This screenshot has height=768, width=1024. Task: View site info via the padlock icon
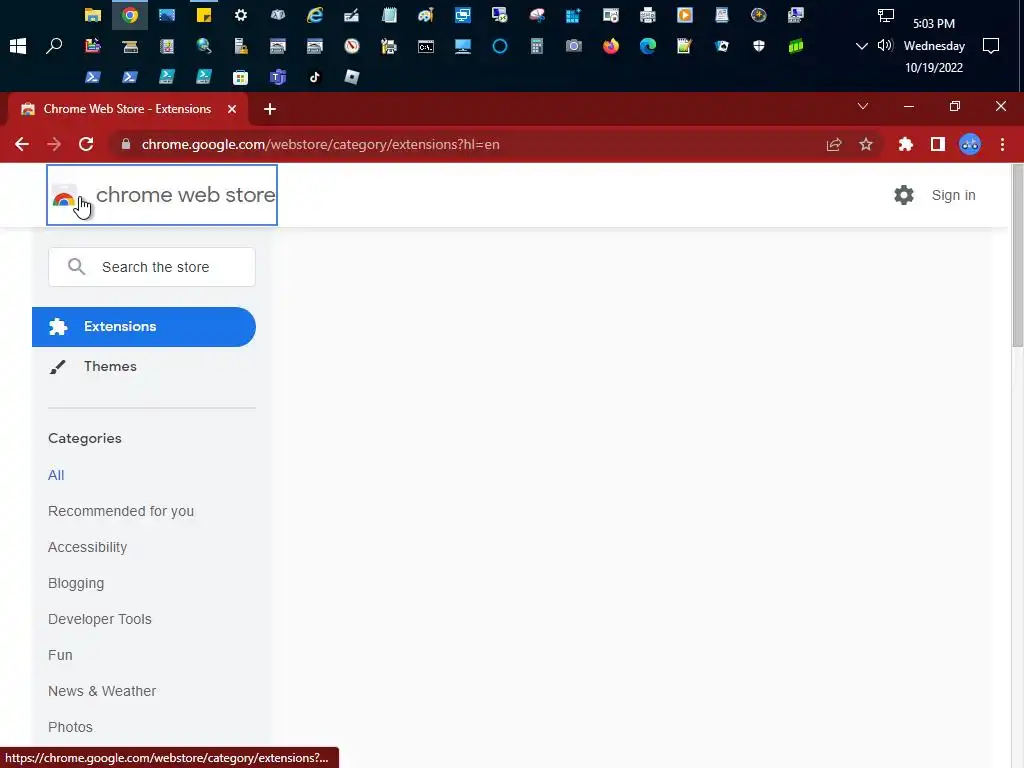[x=126, y=144]
